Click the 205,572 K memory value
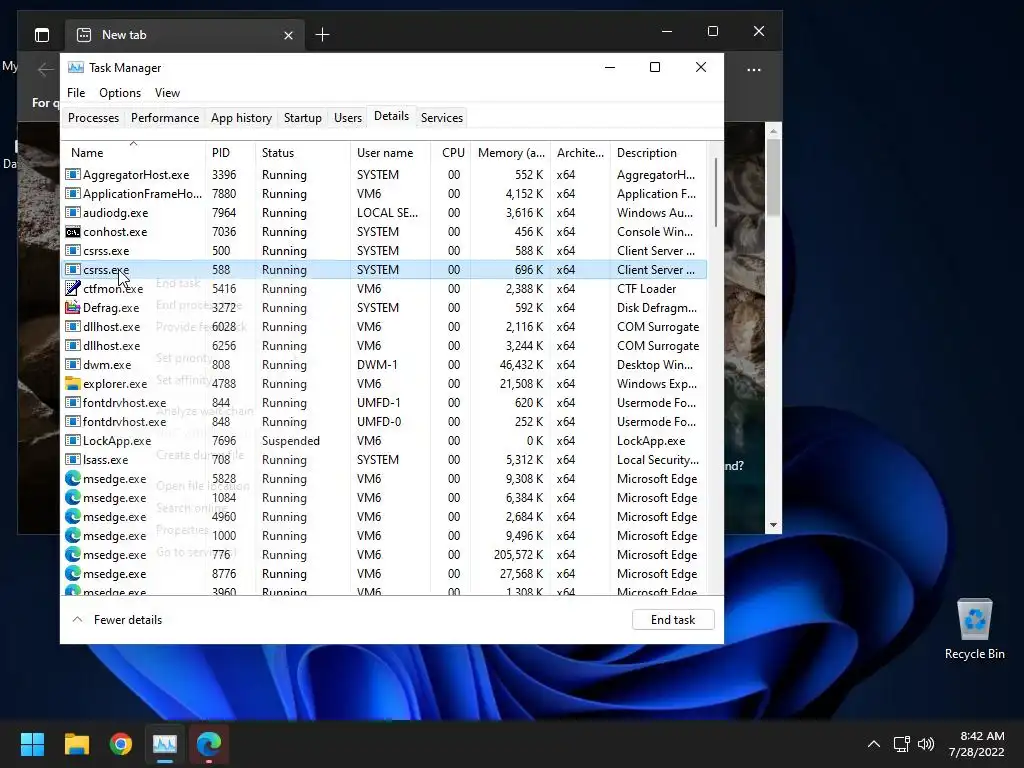This screenshot has height=768, width=1024. (519, 554)
